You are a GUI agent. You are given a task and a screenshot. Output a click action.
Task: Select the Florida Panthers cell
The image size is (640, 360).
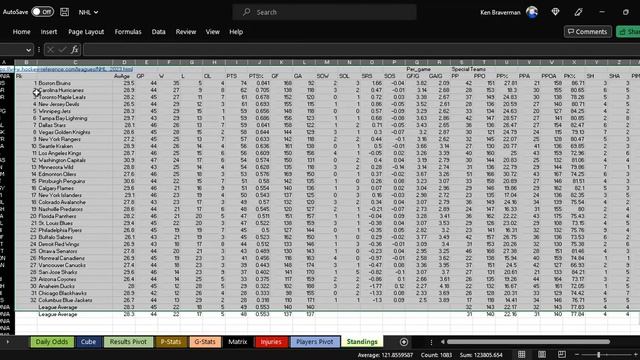click(x=75, y=216)
